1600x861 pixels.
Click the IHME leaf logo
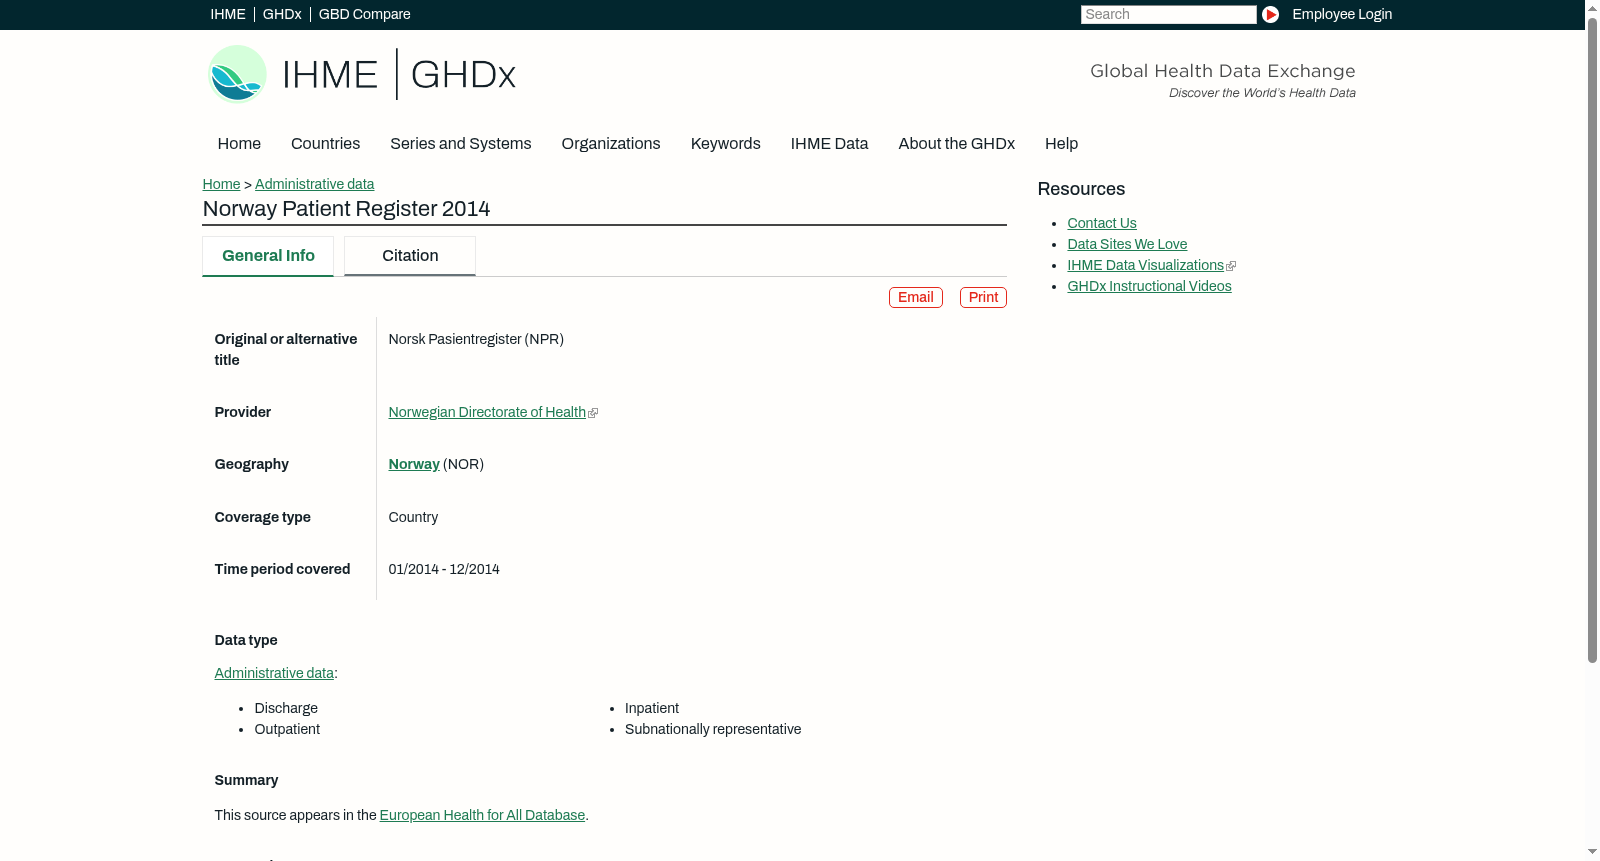[x=237, y=74]
